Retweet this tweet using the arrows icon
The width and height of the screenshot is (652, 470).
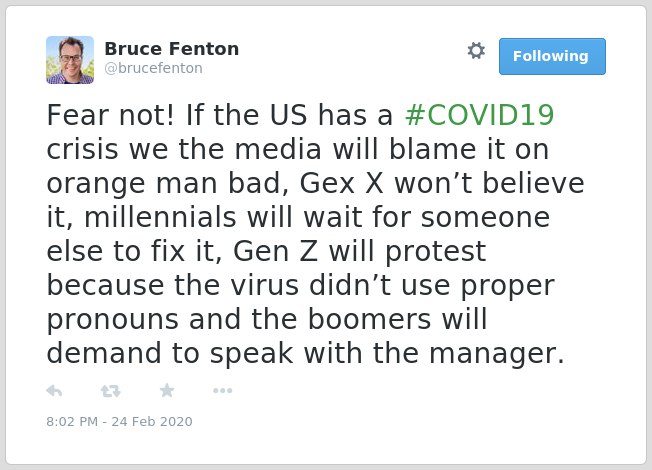coord(111,391)
